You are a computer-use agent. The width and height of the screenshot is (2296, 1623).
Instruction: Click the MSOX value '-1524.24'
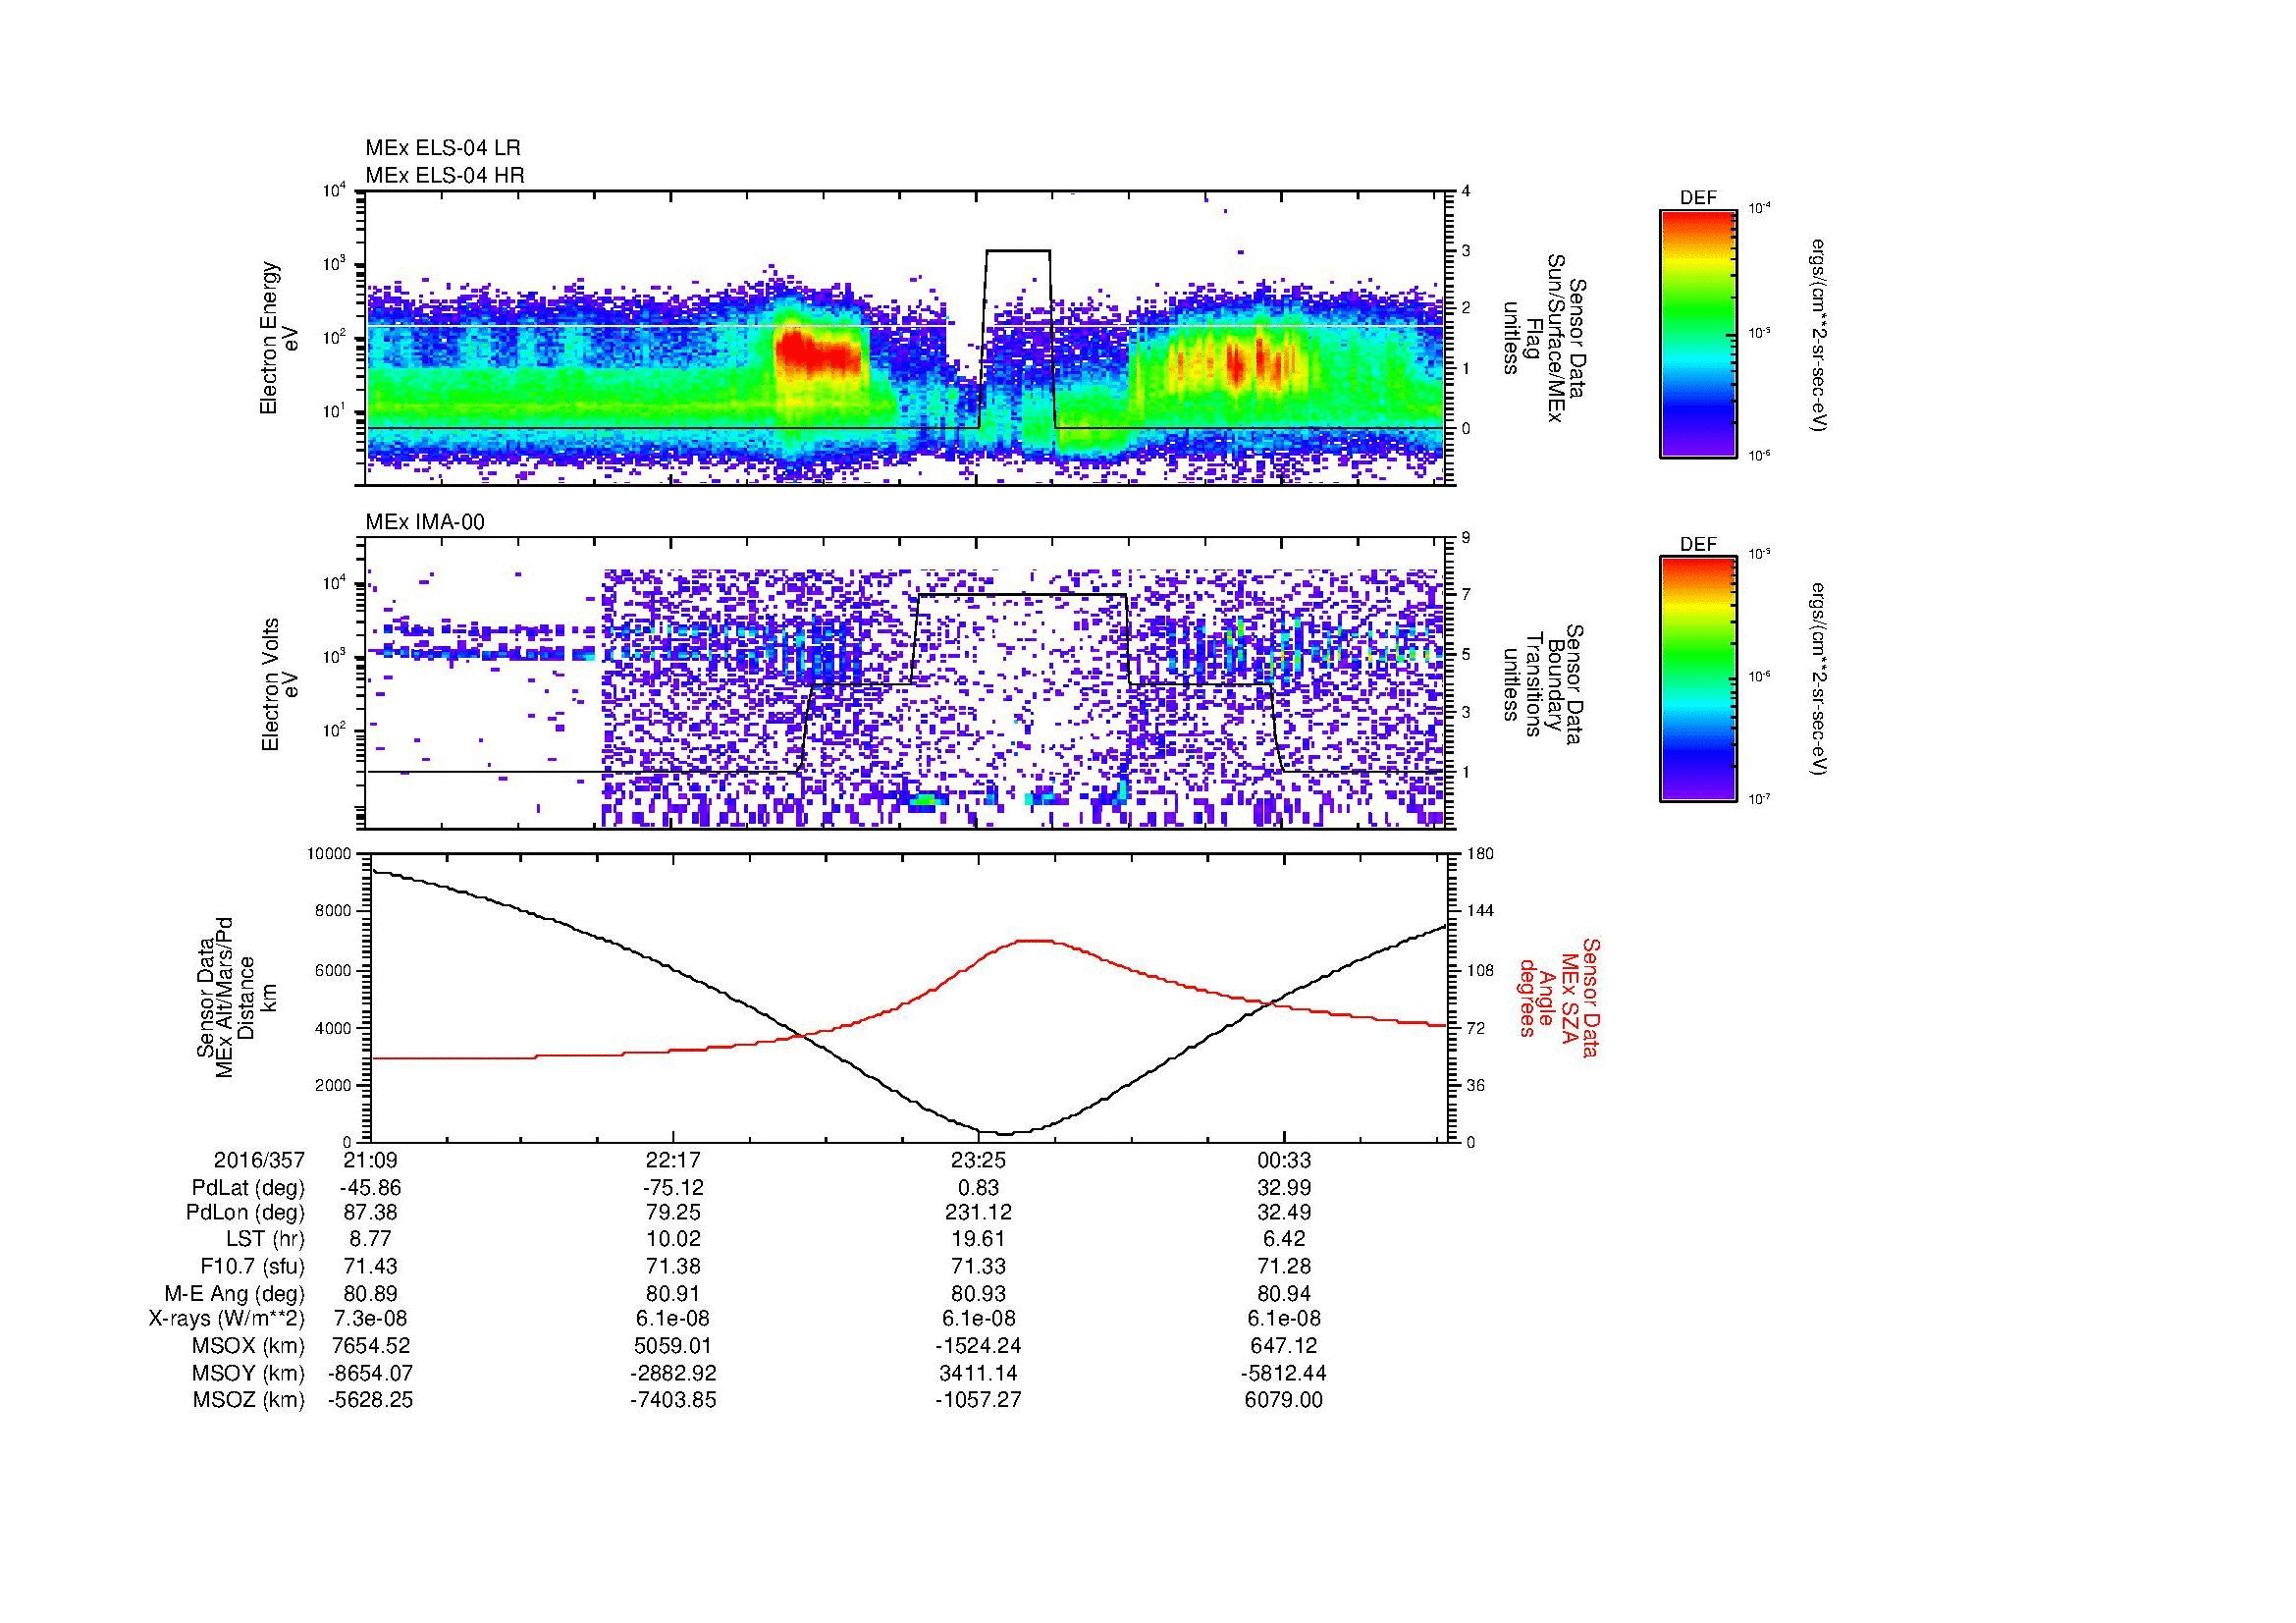pos(978,1346)
